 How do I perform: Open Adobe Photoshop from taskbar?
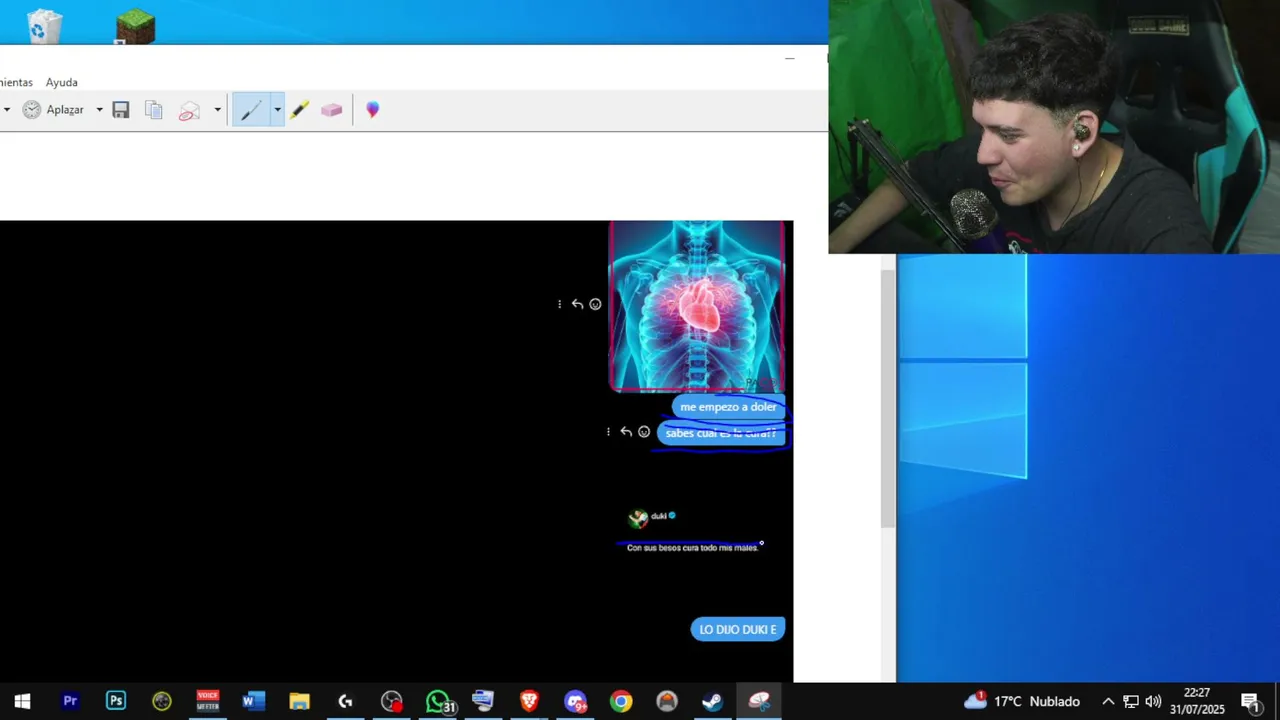[x=116, y=701]
